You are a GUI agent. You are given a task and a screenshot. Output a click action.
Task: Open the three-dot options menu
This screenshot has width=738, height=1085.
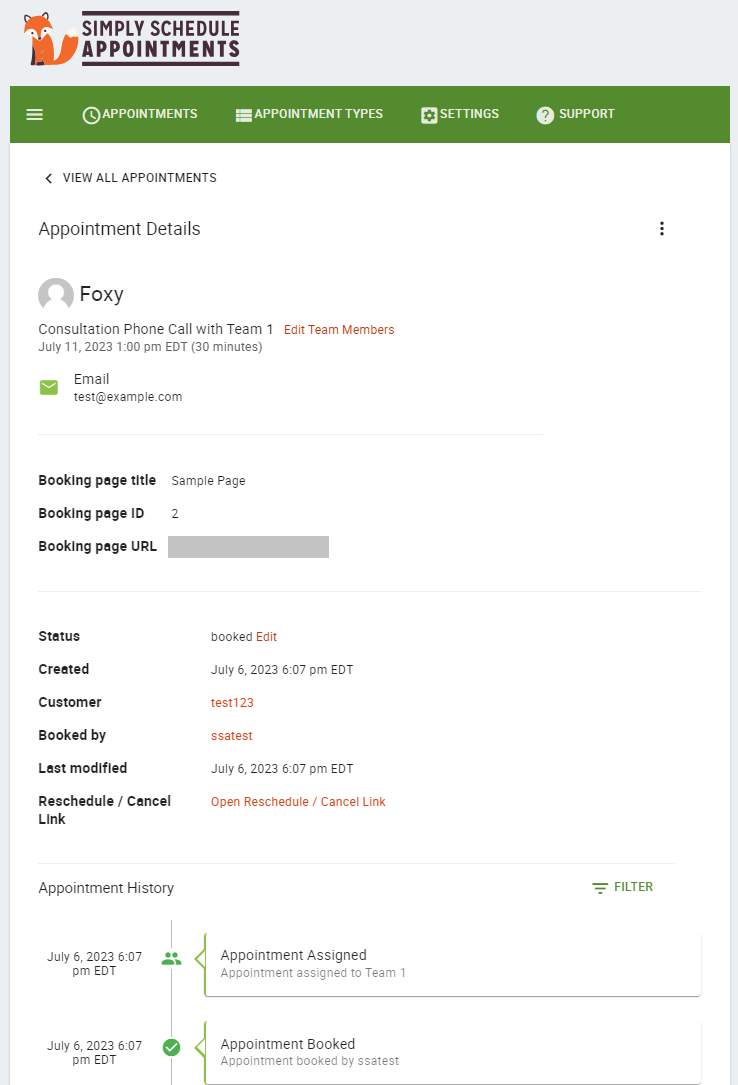click(x=662, y=228)
